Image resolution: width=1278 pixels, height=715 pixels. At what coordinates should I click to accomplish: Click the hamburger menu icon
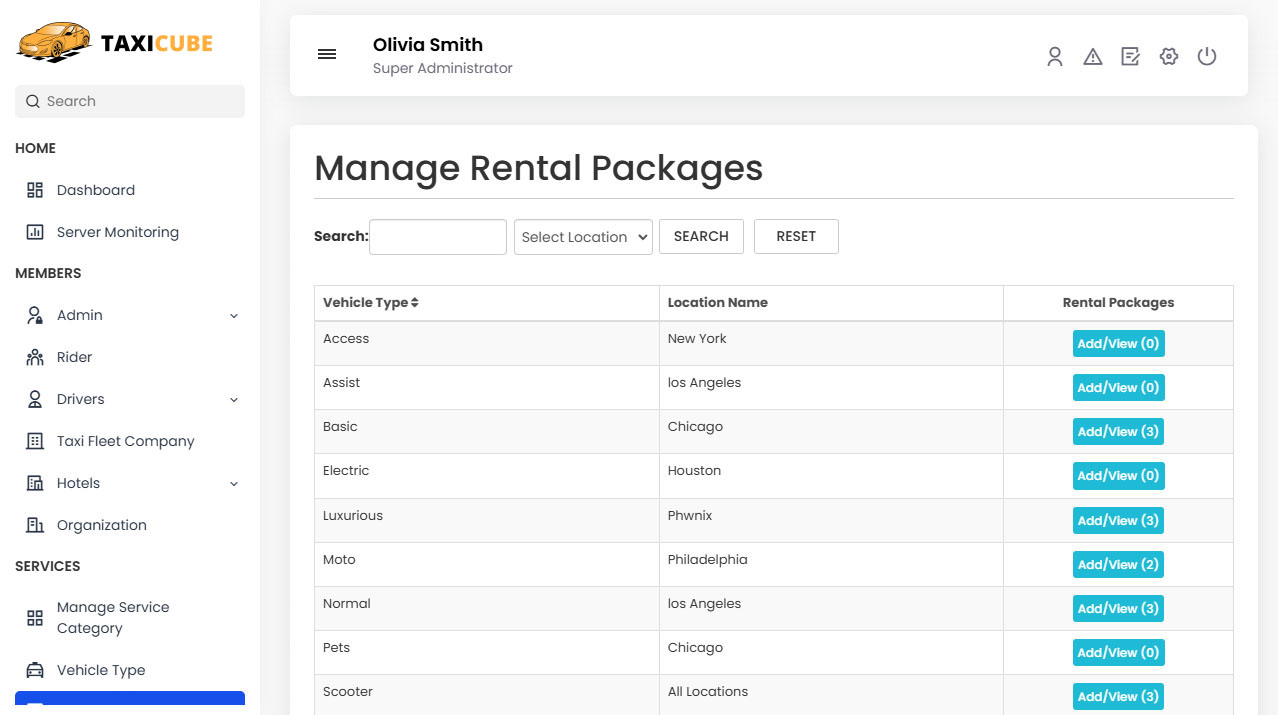(x=327, y=55)
